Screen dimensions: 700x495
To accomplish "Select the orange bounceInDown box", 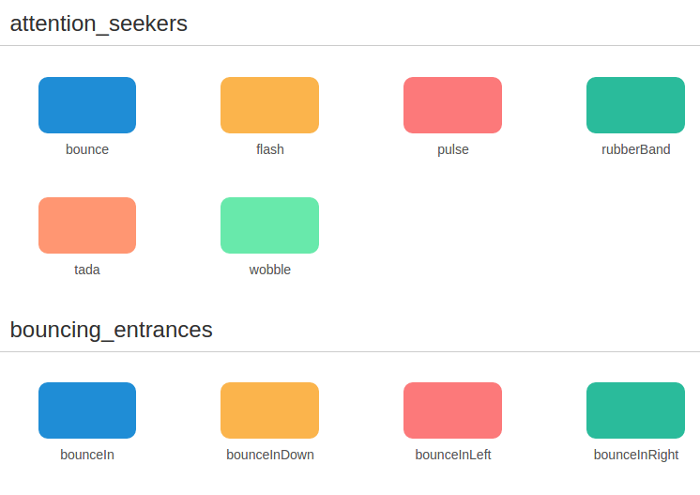I will (270, 410).
